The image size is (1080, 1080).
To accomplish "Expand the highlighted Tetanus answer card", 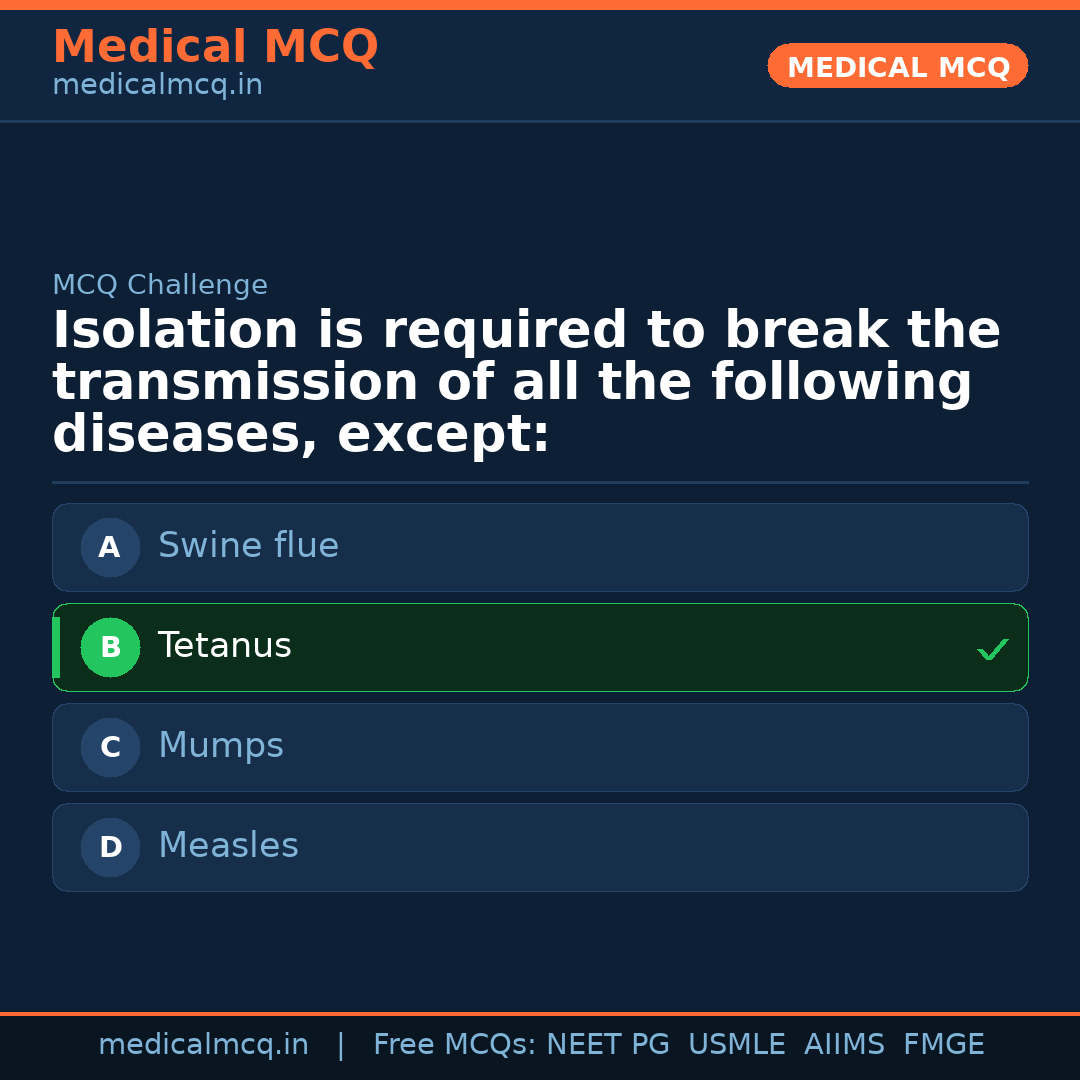I will [540, 647].
